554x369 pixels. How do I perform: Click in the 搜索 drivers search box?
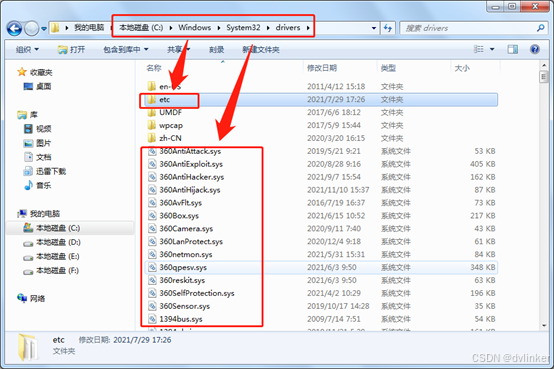469,28
